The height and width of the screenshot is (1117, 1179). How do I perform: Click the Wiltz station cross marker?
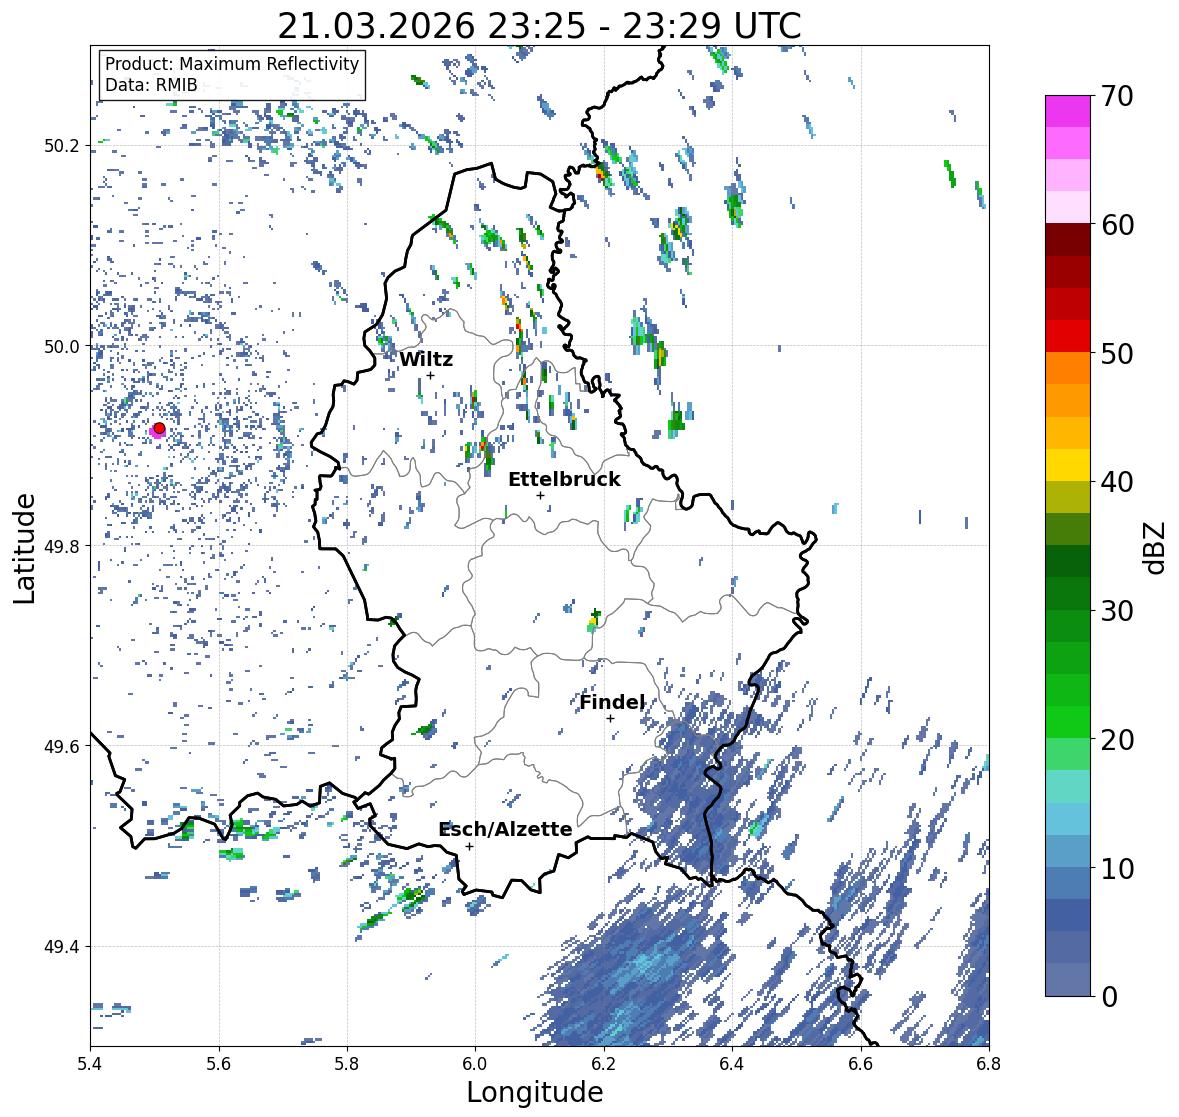point(431,376)
